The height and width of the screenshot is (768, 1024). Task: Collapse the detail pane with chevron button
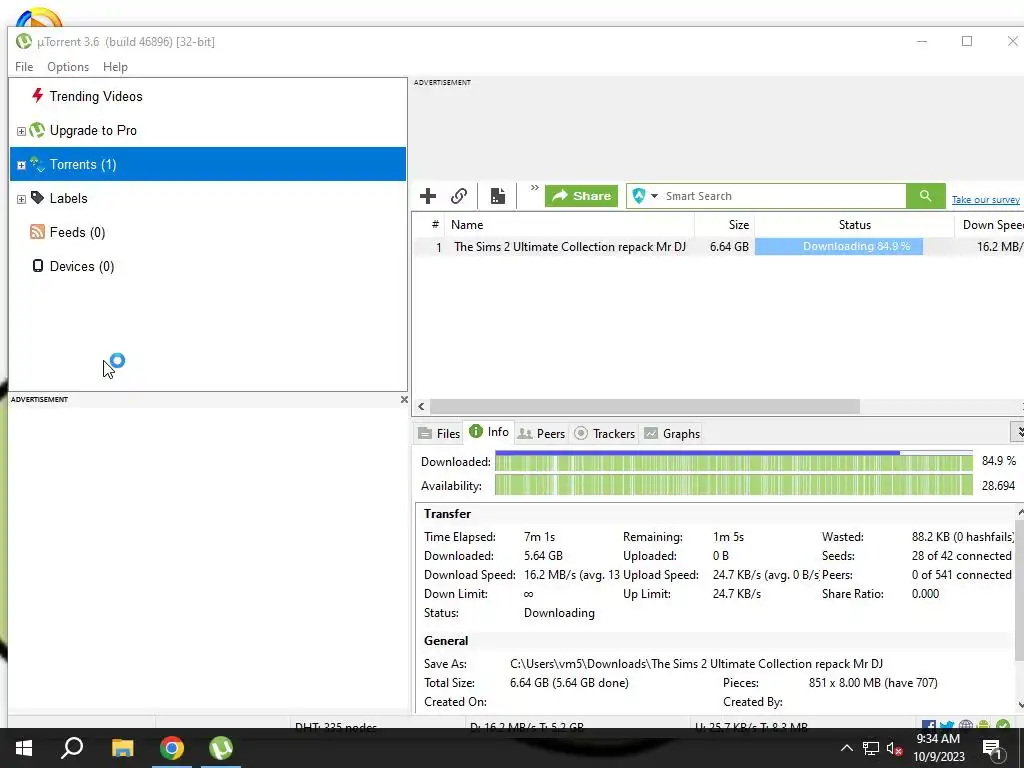click(1019, 432)
